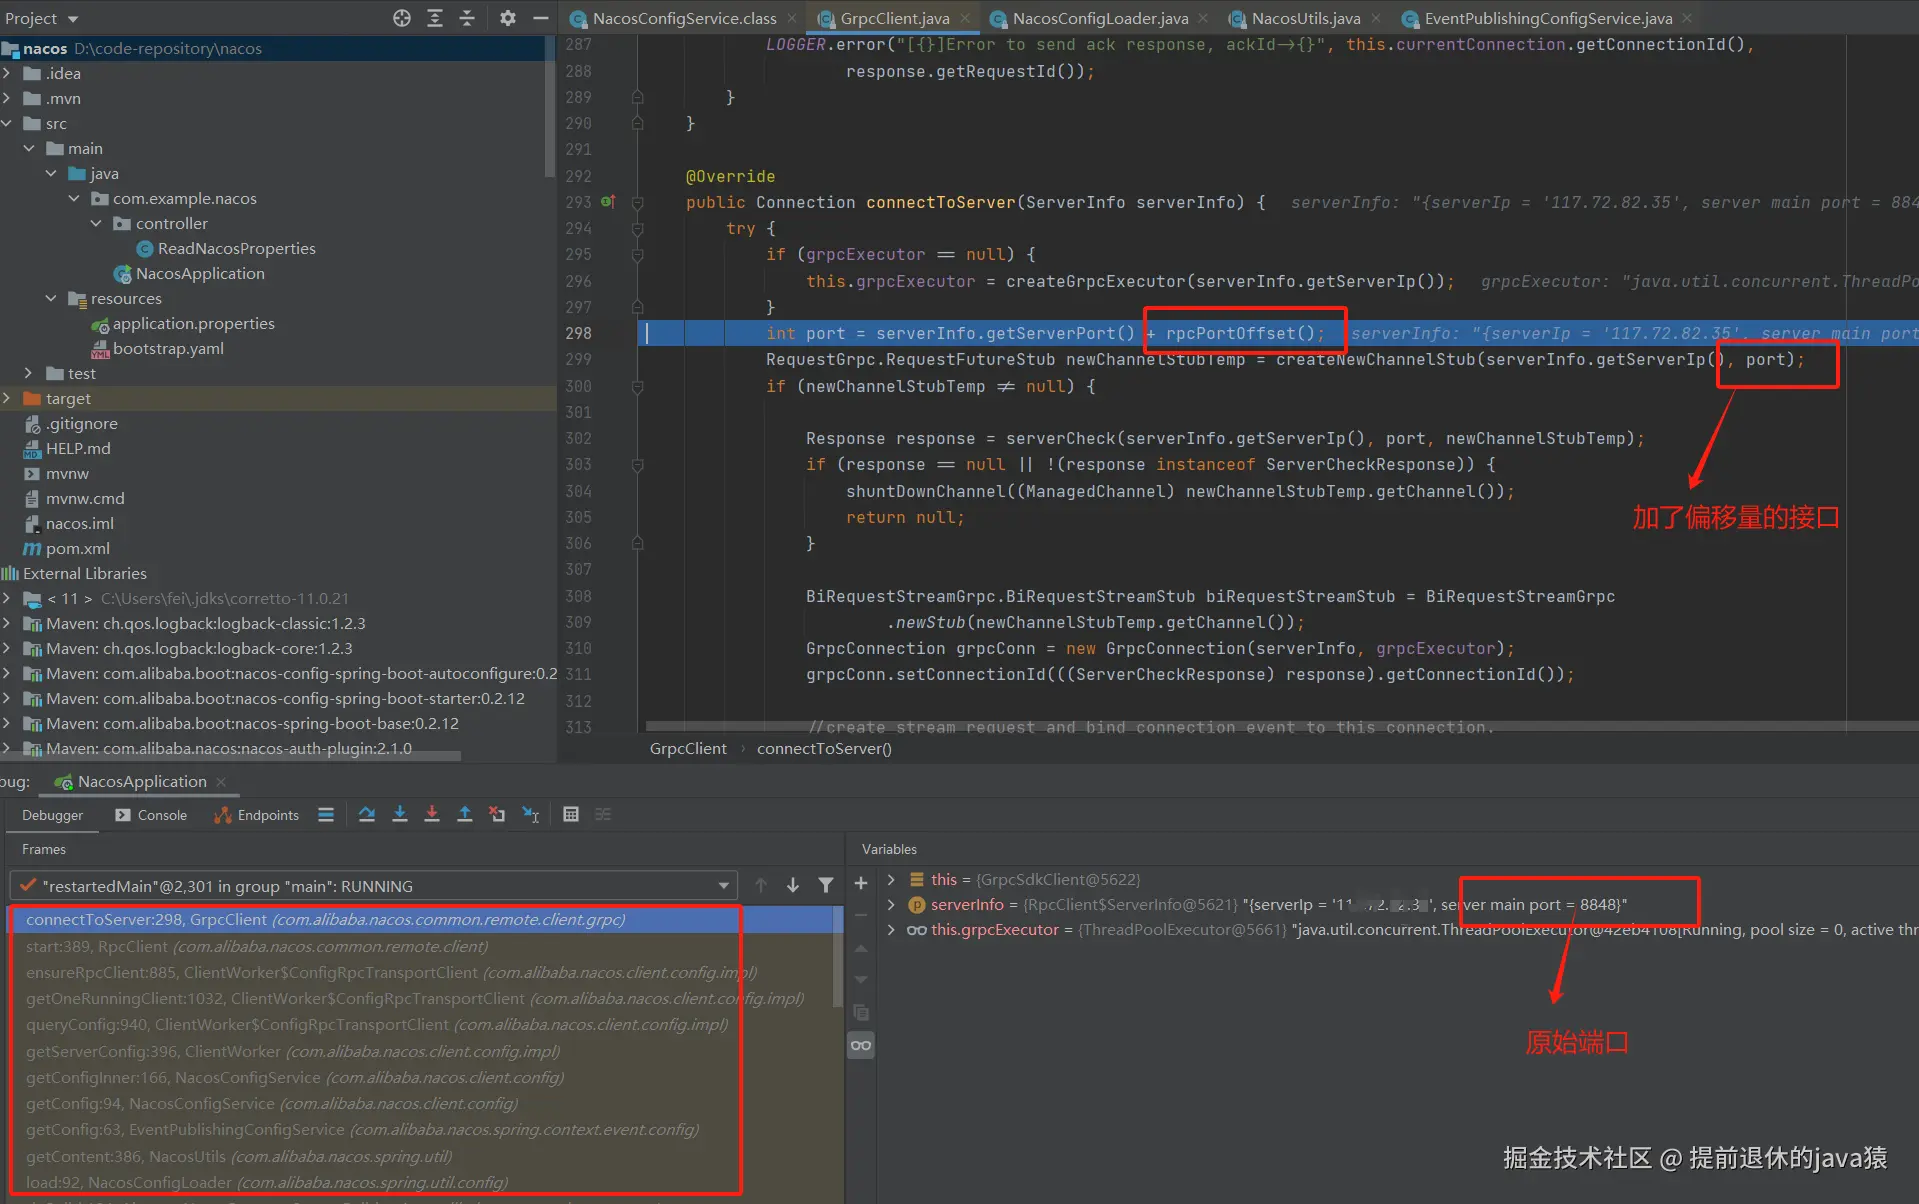Viewport: 1919px width, 1204px height.
Task: Click GrpcClient breadcrumb
Action: click(688, 748)
